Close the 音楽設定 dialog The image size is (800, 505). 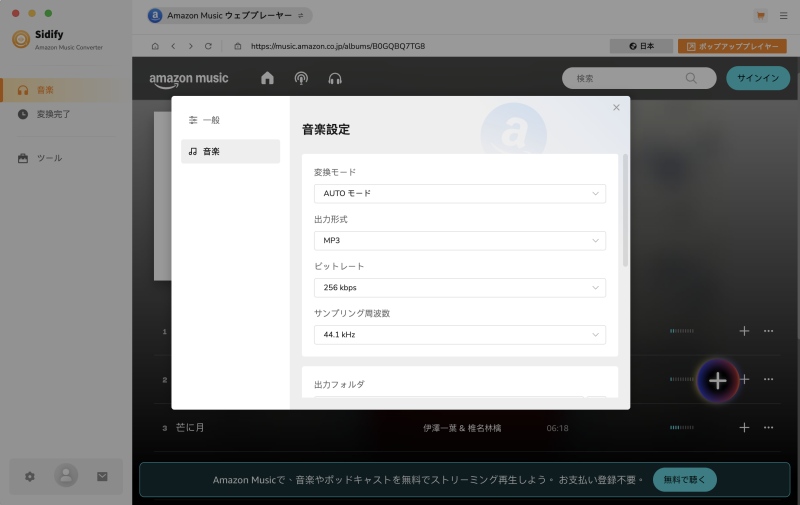click(616, 107)
